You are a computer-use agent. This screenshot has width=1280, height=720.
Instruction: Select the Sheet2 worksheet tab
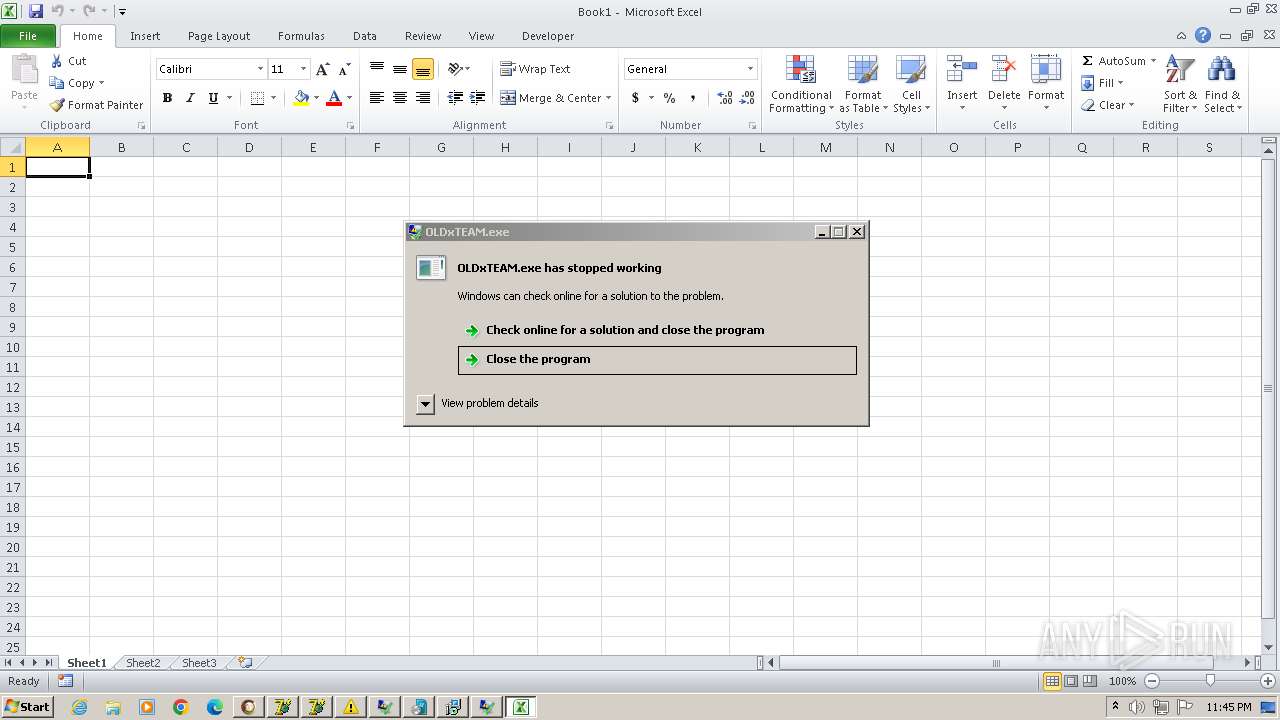(x=143, y=663)
